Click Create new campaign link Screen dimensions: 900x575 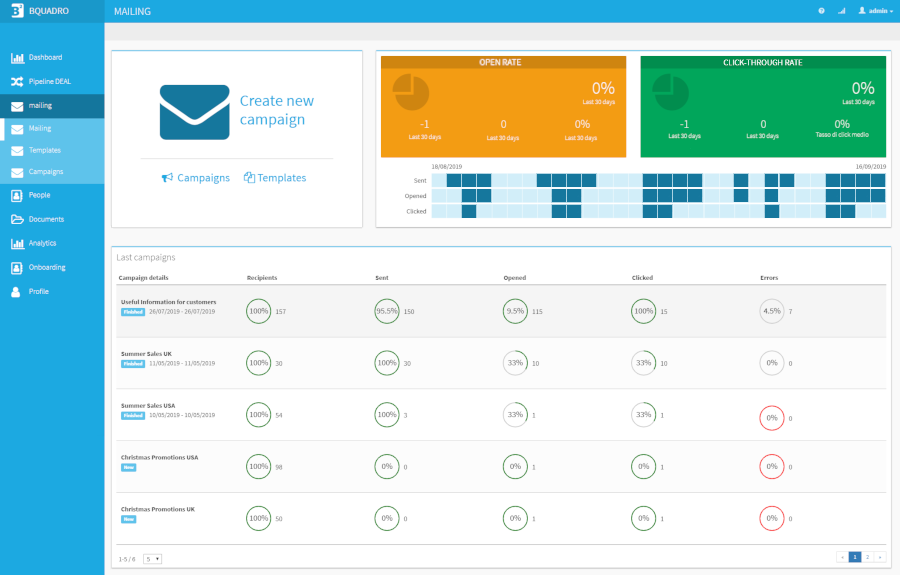click(277, 110)
